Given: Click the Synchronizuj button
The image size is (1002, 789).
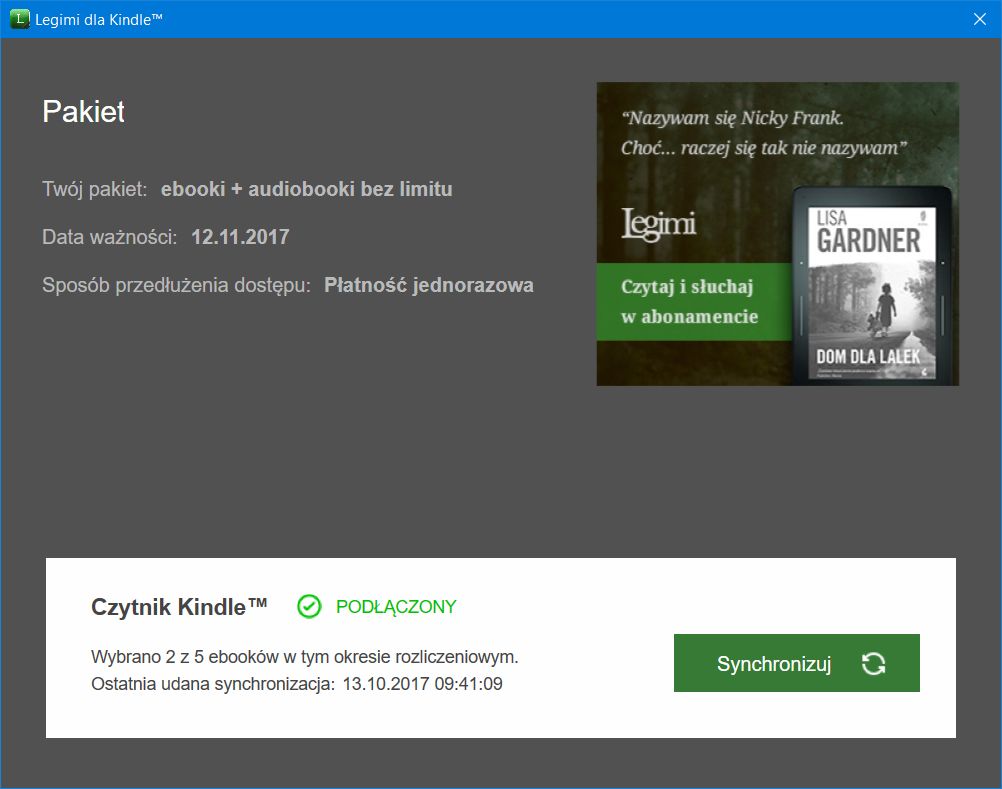Looking at the screenshot, I should coord(796,663).
